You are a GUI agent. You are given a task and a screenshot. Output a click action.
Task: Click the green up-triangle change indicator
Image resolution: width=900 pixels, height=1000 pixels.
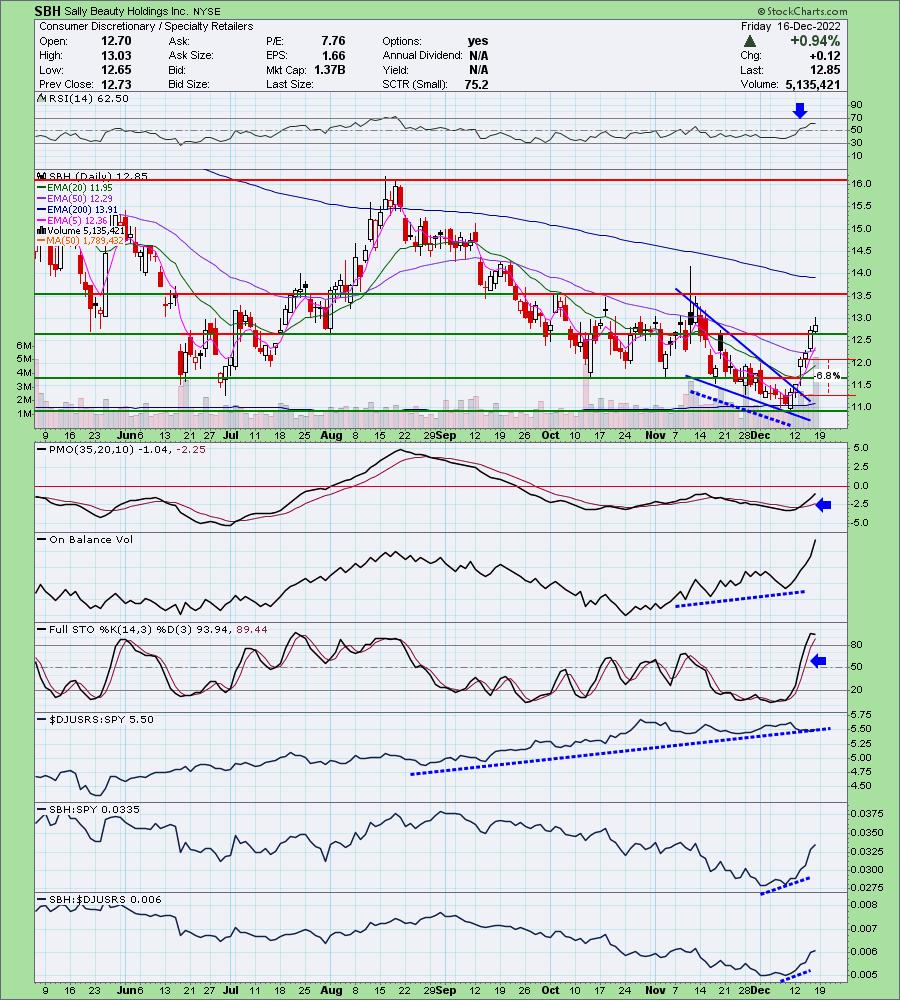click(750, 41)
